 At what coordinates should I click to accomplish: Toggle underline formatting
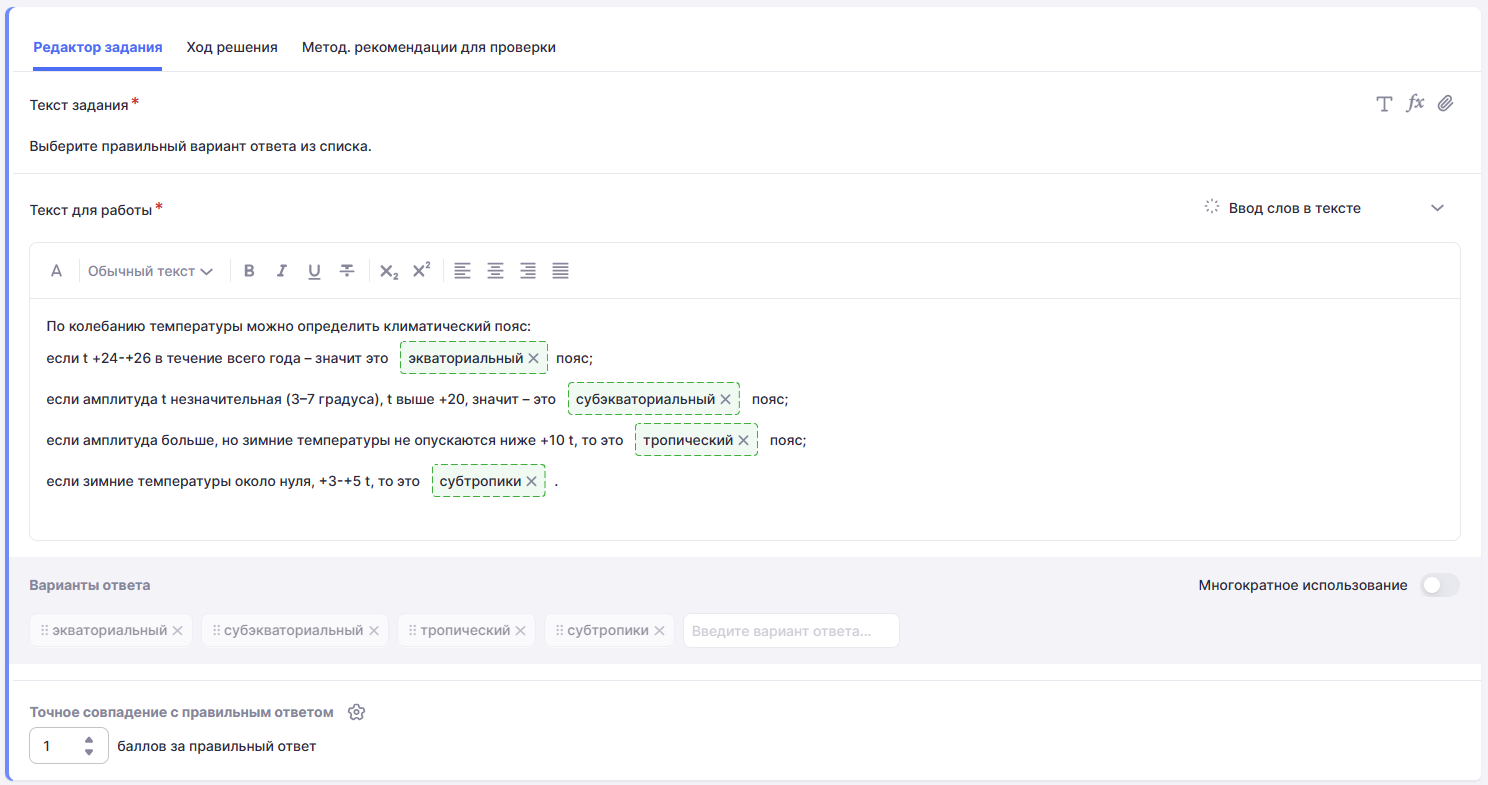pos(314,271)
